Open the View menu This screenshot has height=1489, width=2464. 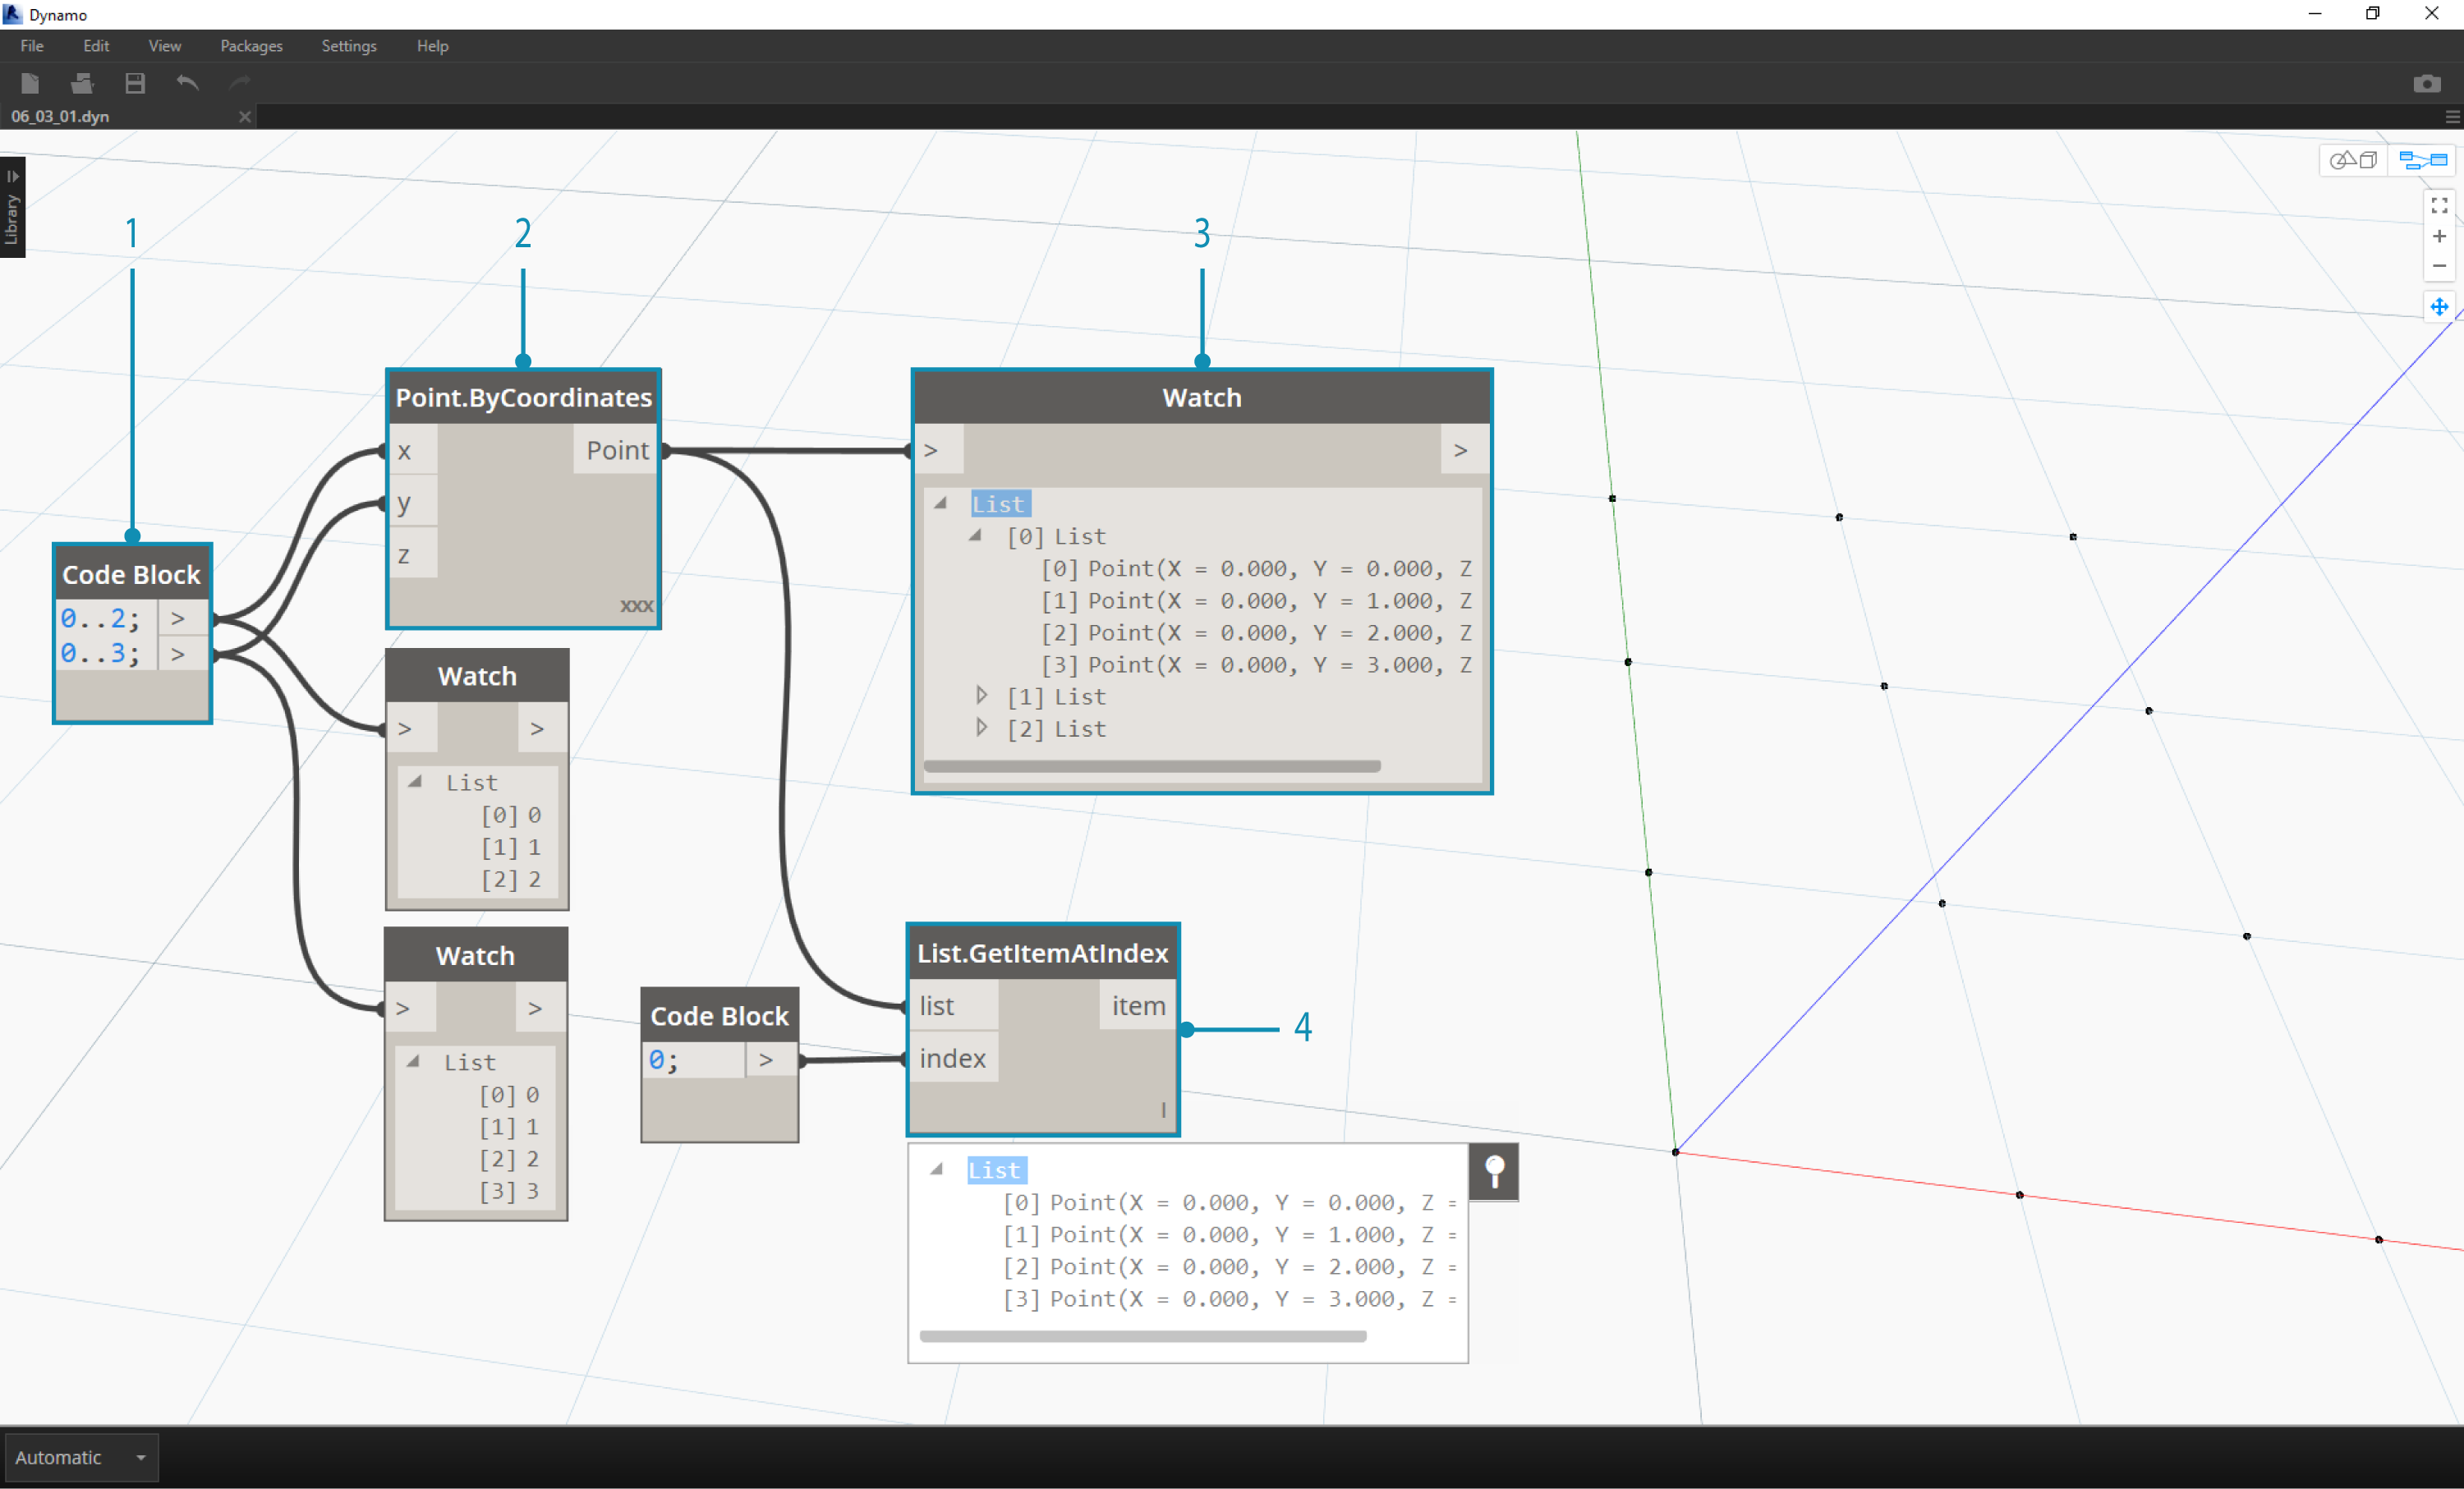click(165, 46)
